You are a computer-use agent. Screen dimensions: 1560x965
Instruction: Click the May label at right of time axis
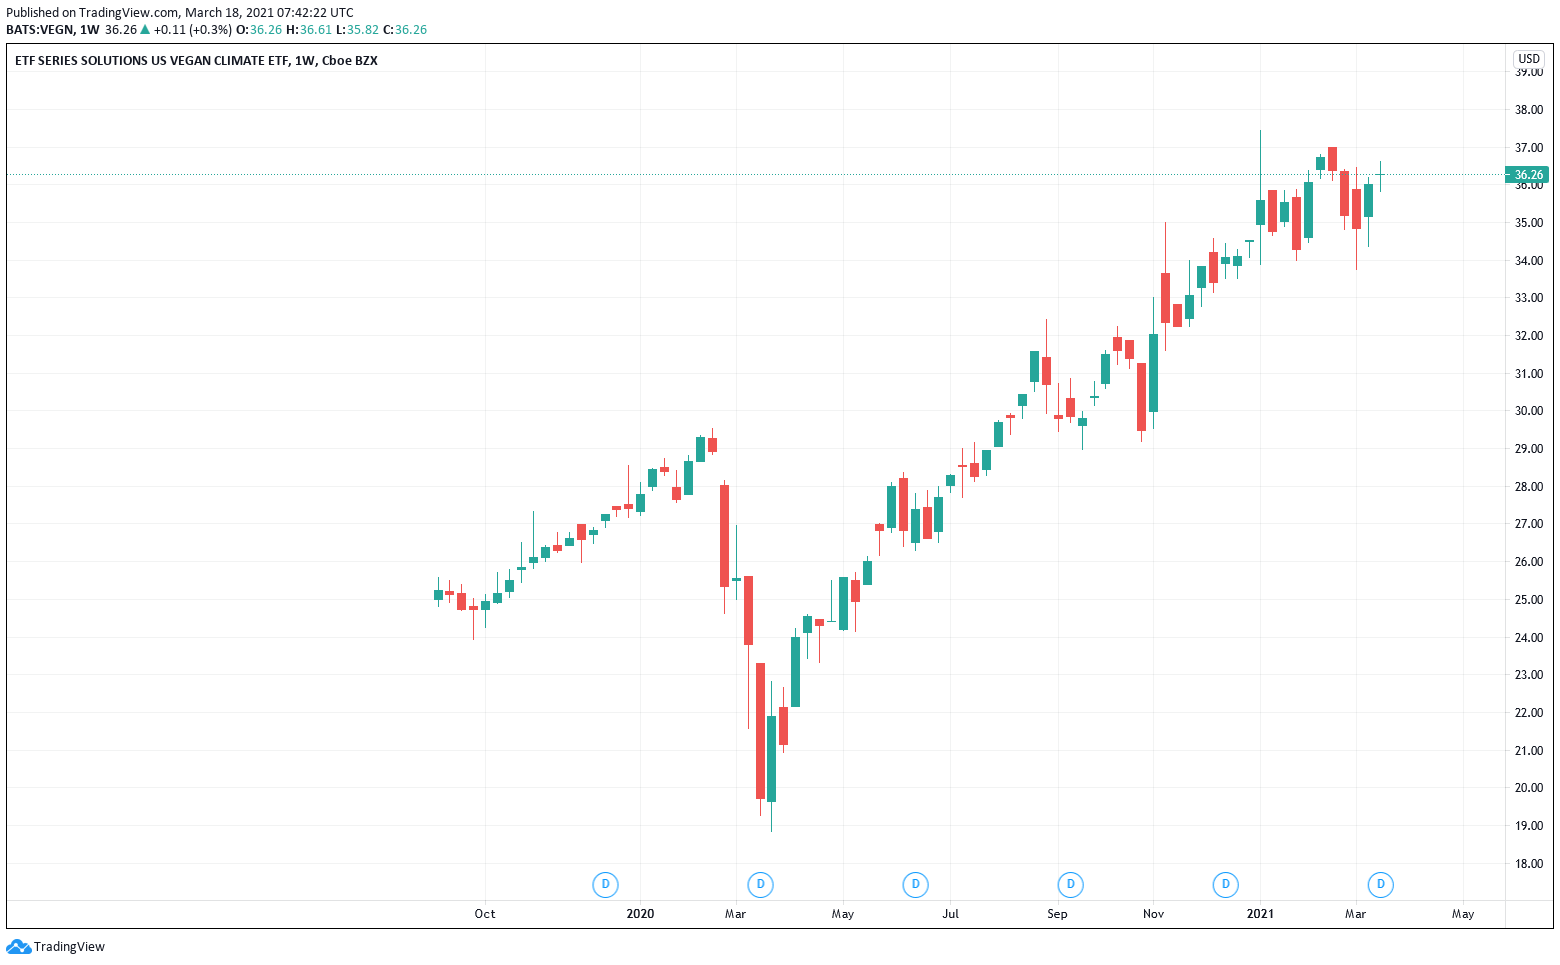1463,913
